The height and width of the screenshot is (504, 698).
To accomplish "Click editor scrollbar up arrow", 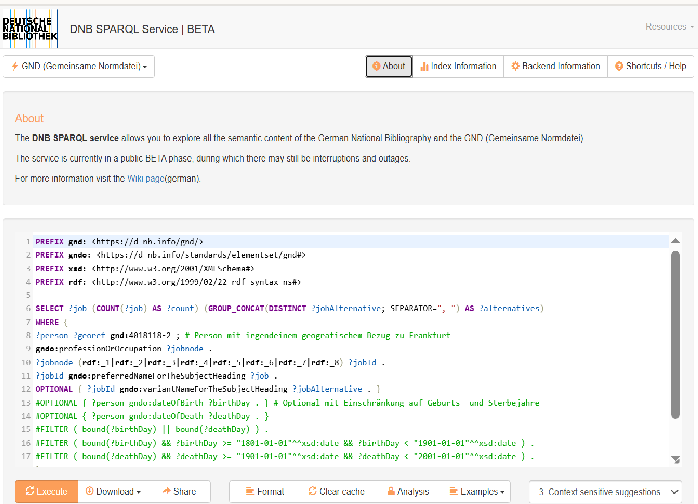I will [675, 241].
